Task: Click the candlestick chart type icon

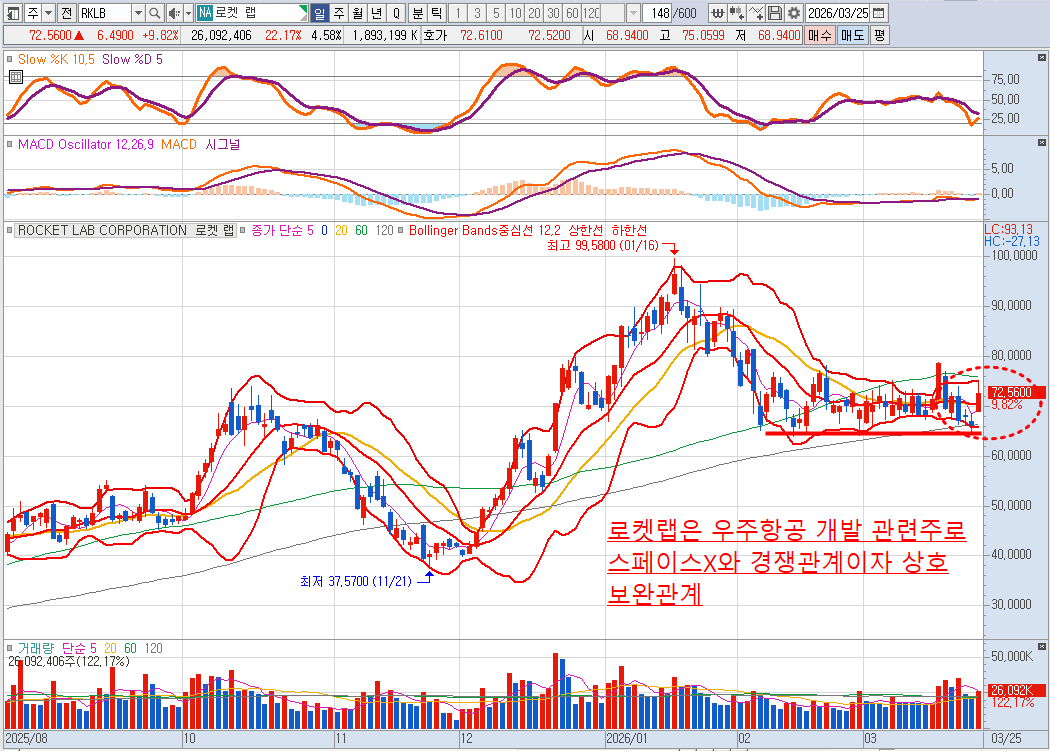Action: pos(736,13)
